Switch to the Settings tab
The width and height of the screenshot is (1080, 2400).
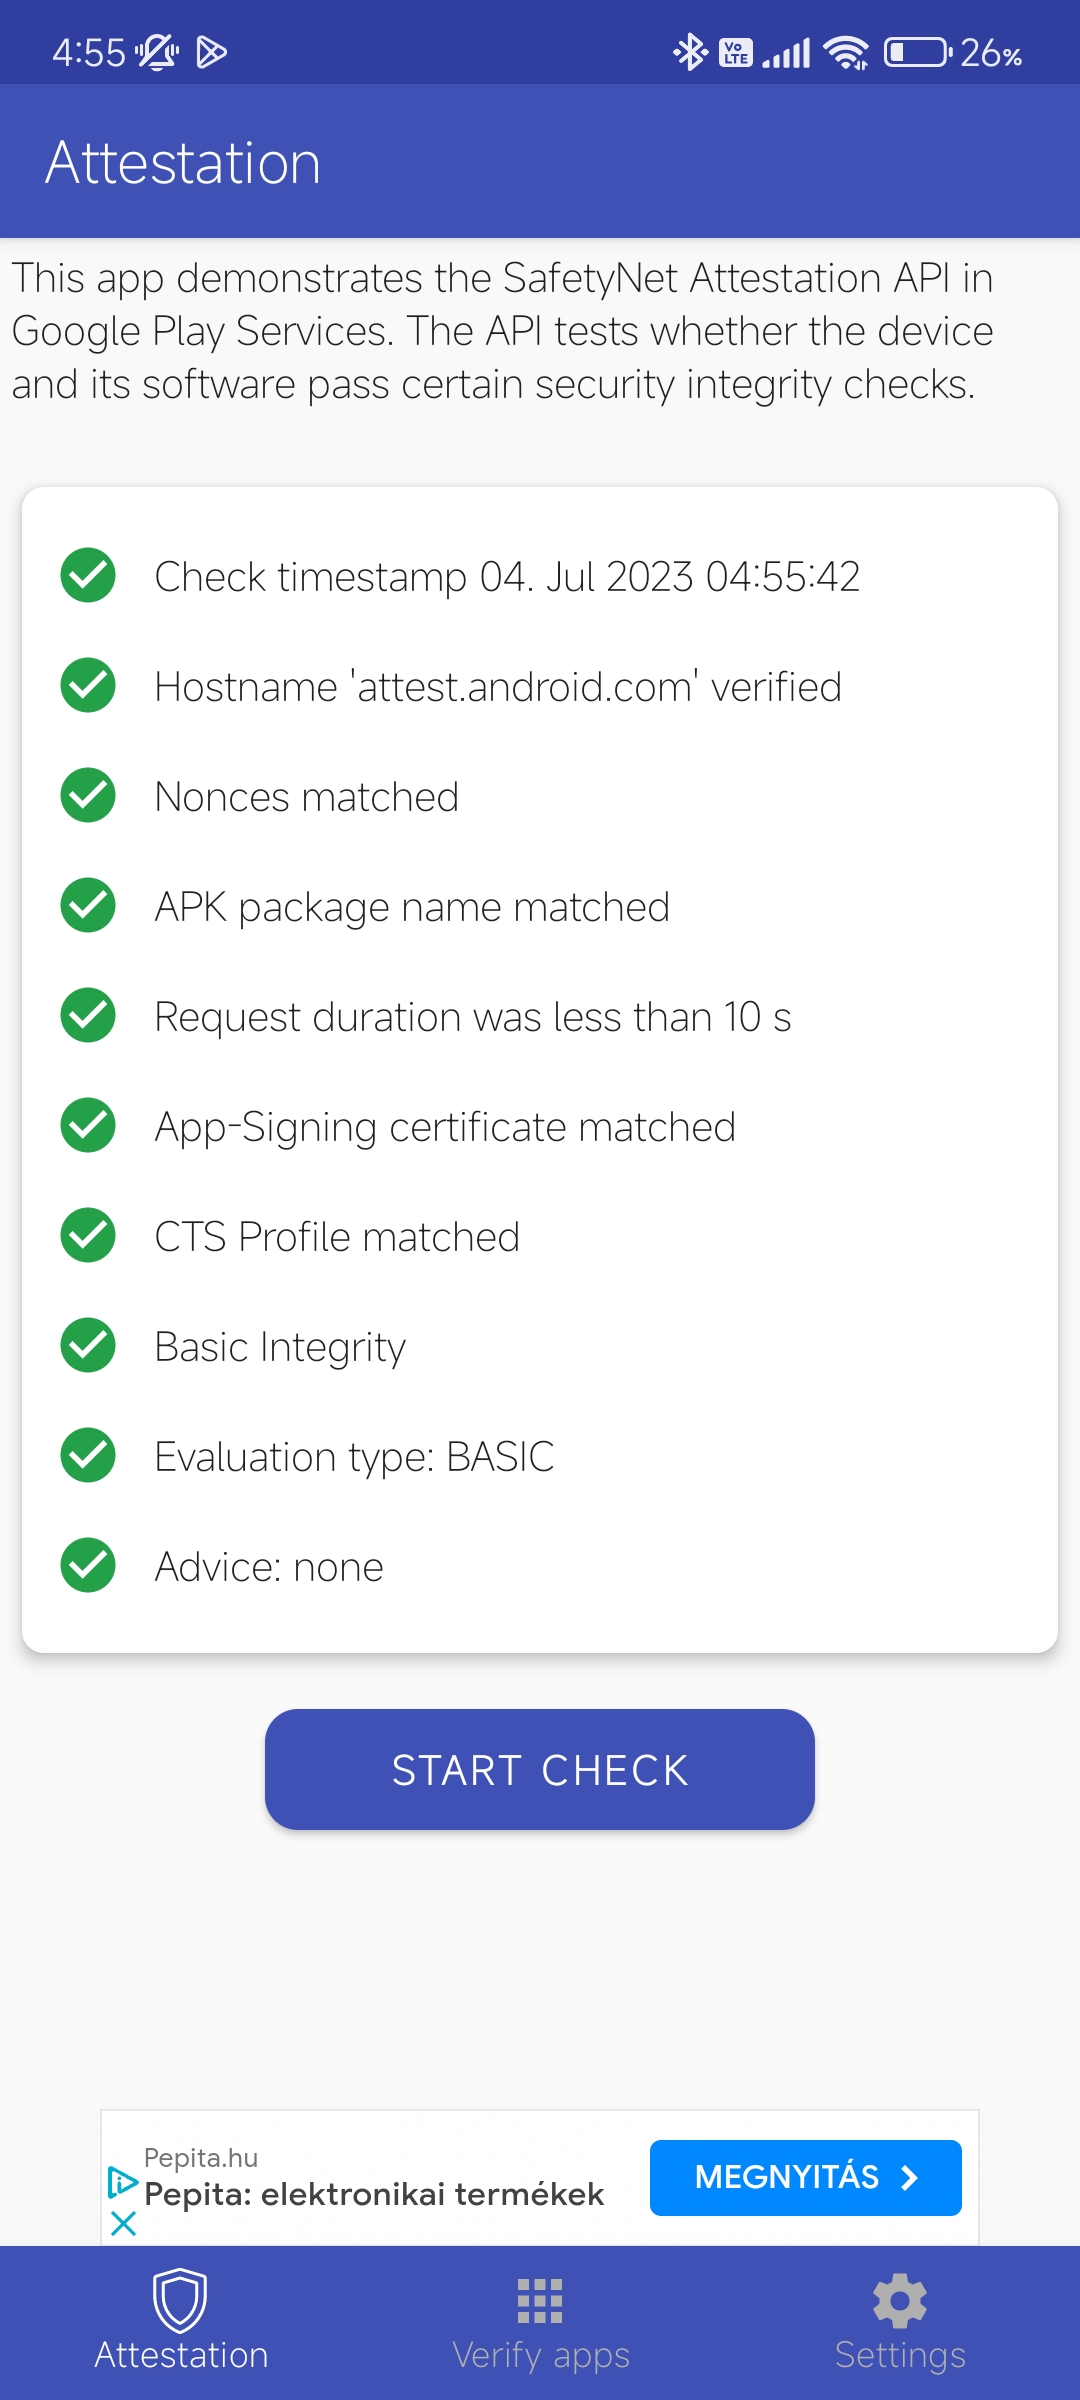tap(900, 2323)
